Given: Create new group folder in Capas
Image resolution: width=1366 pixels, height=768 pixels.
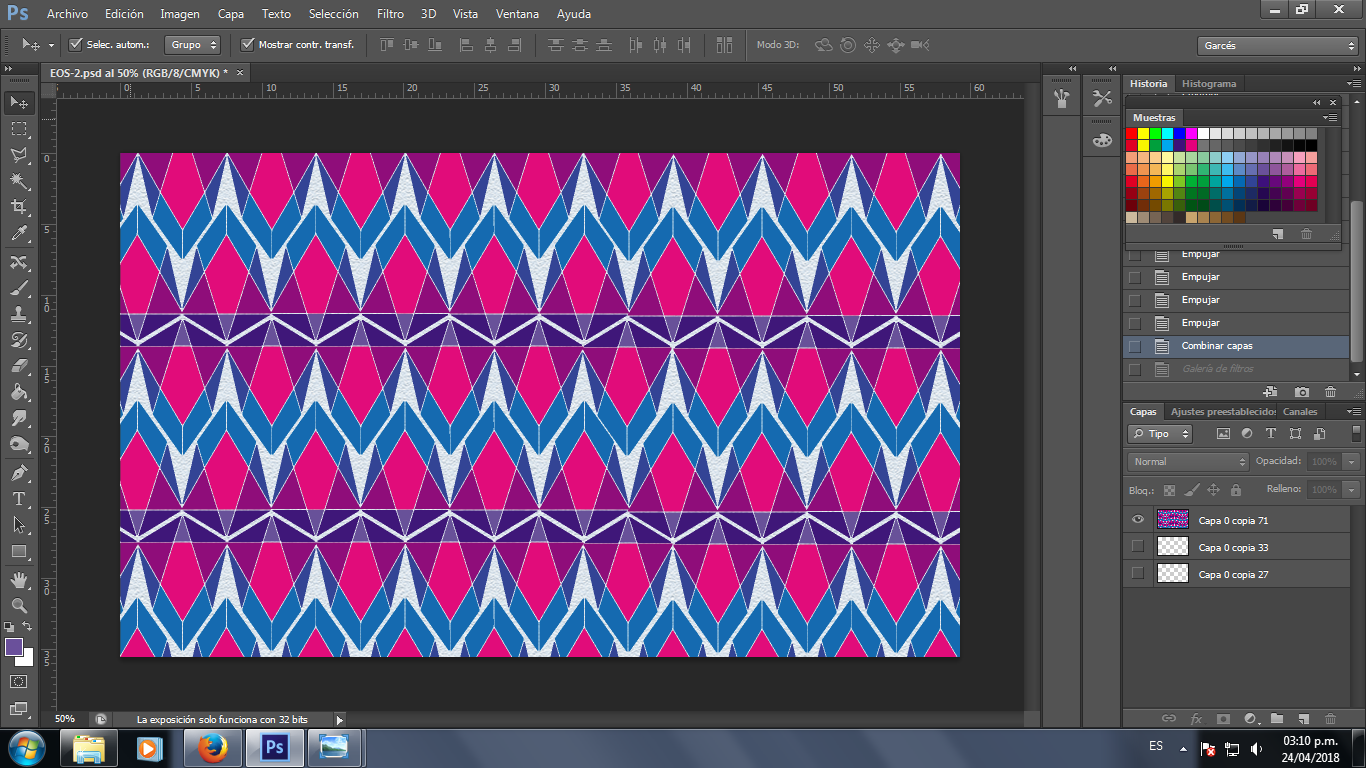Looking at the screenshot, I should pos(1277,718).
